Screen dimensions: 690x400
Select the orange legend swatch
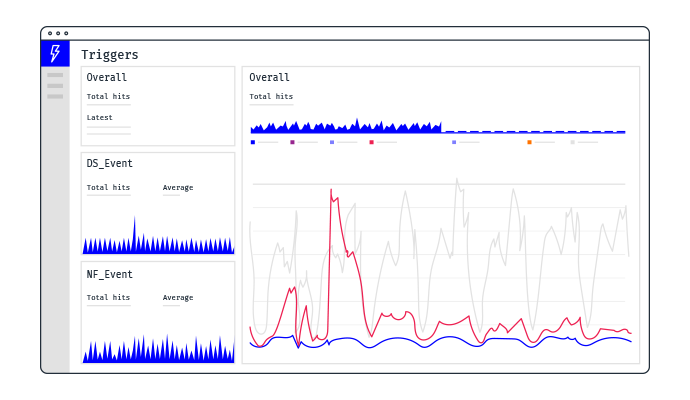(x=529, y=142)
